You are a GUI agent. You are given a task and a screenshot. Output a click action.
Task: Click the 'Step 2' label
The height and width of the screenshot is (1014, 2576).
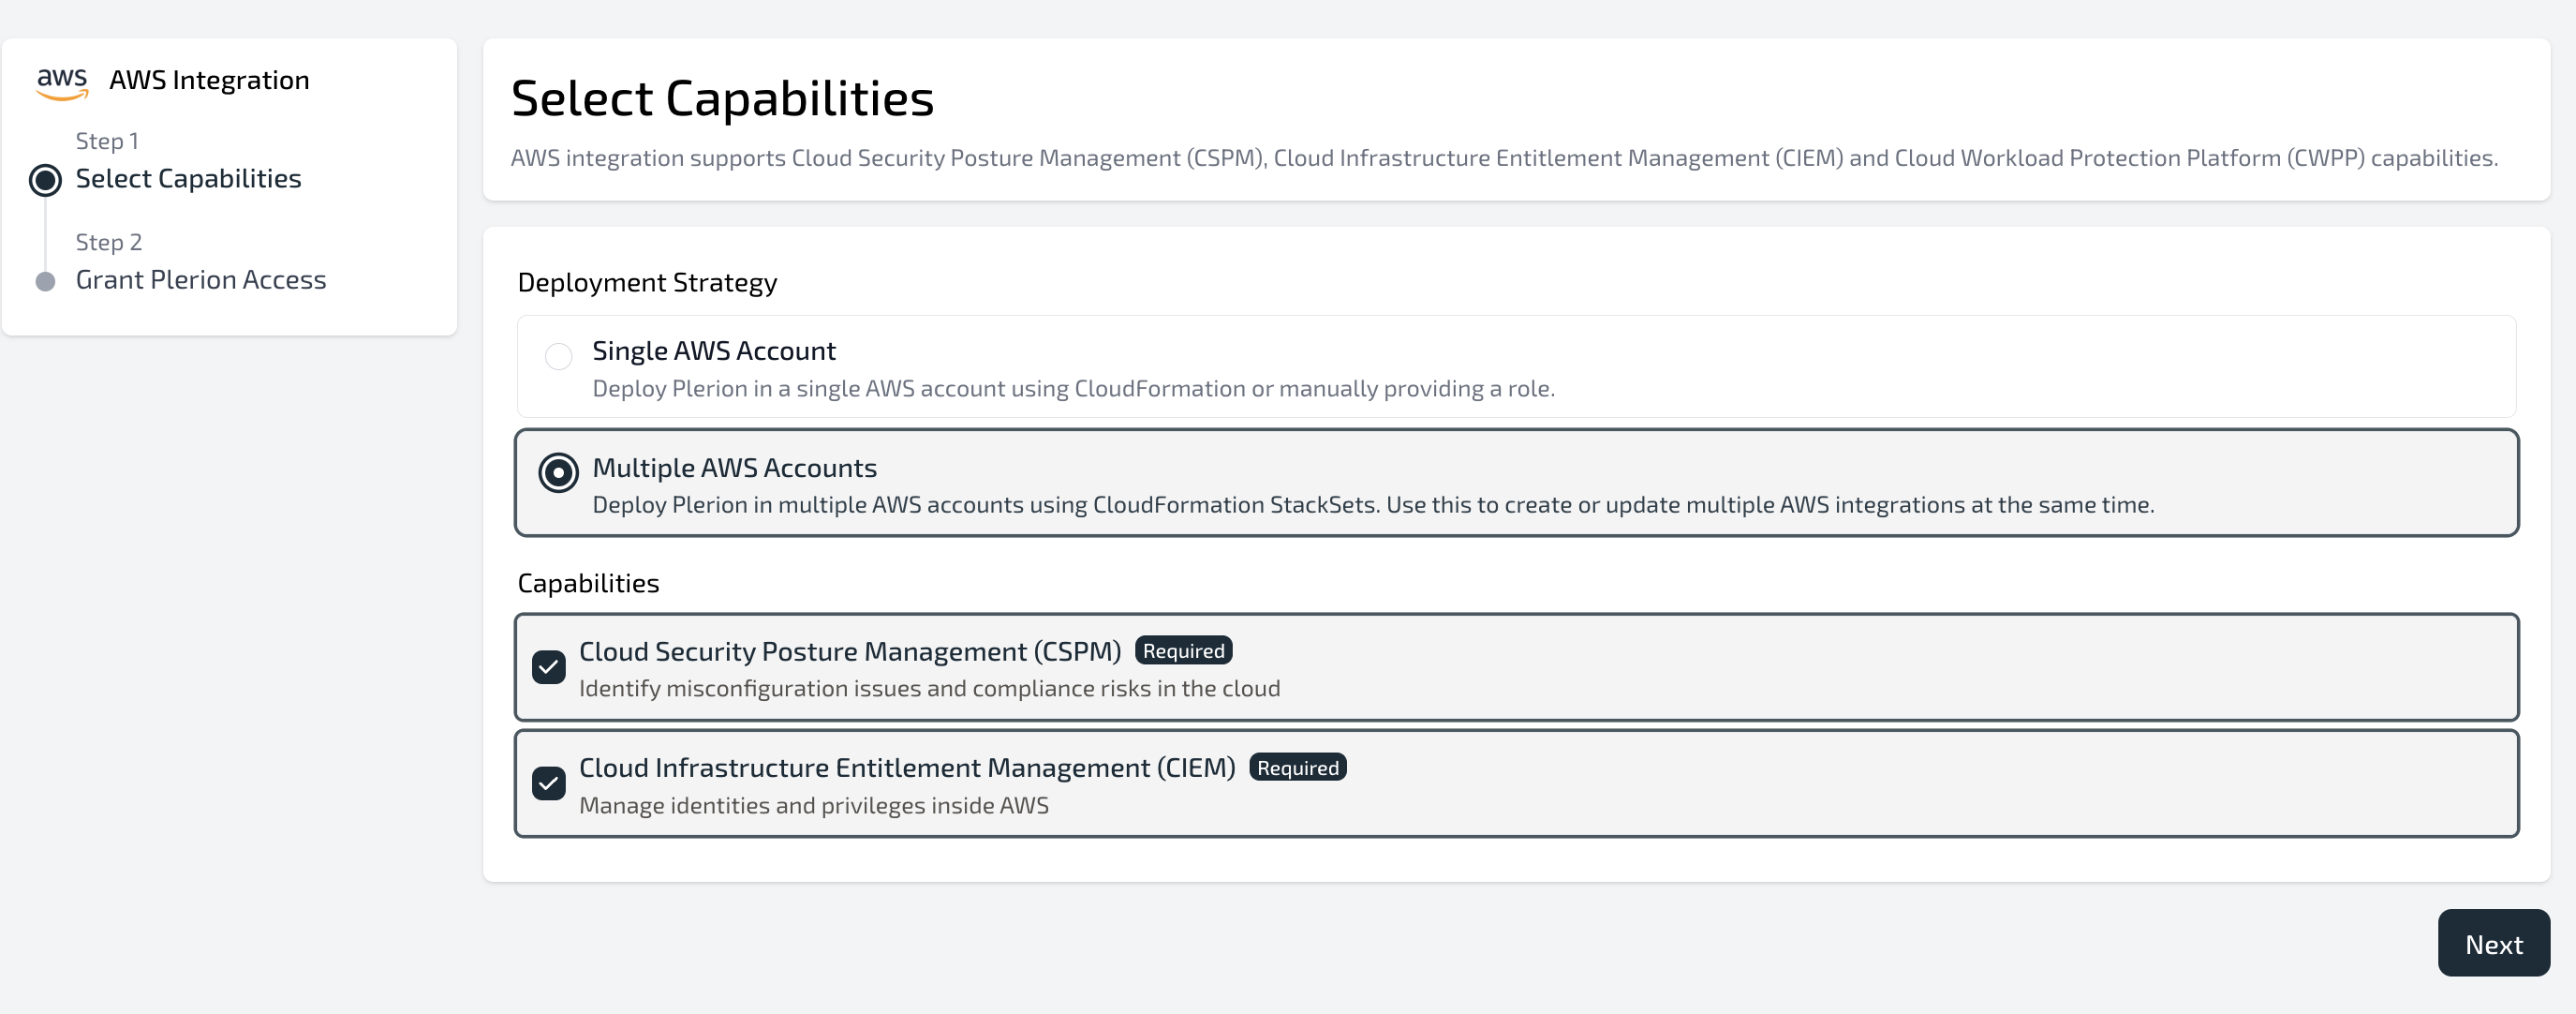(x=109, y=242)
